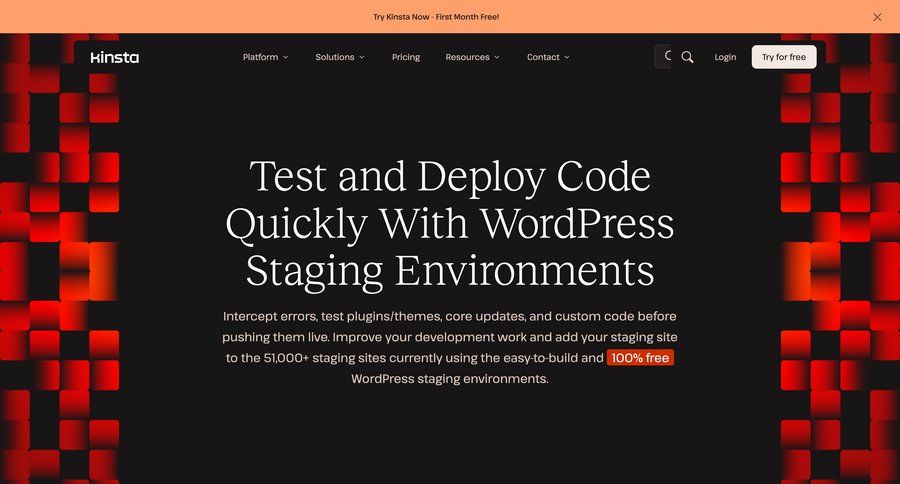Click the collapsed search box left of magnifier
The height and width of the screenshot is (484, 900).
[663, 57]
